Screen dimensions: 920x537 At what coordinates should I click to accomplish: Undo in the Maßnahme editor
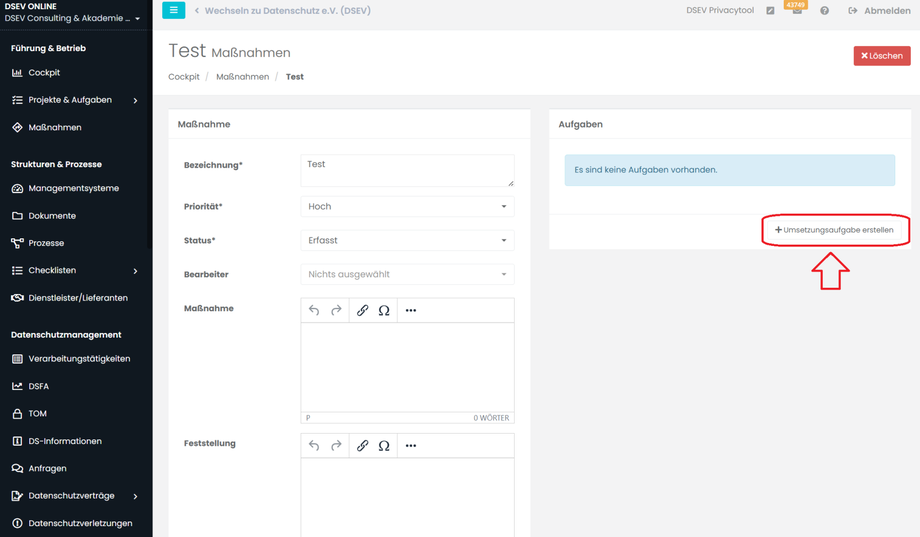(x=314, y=310)
